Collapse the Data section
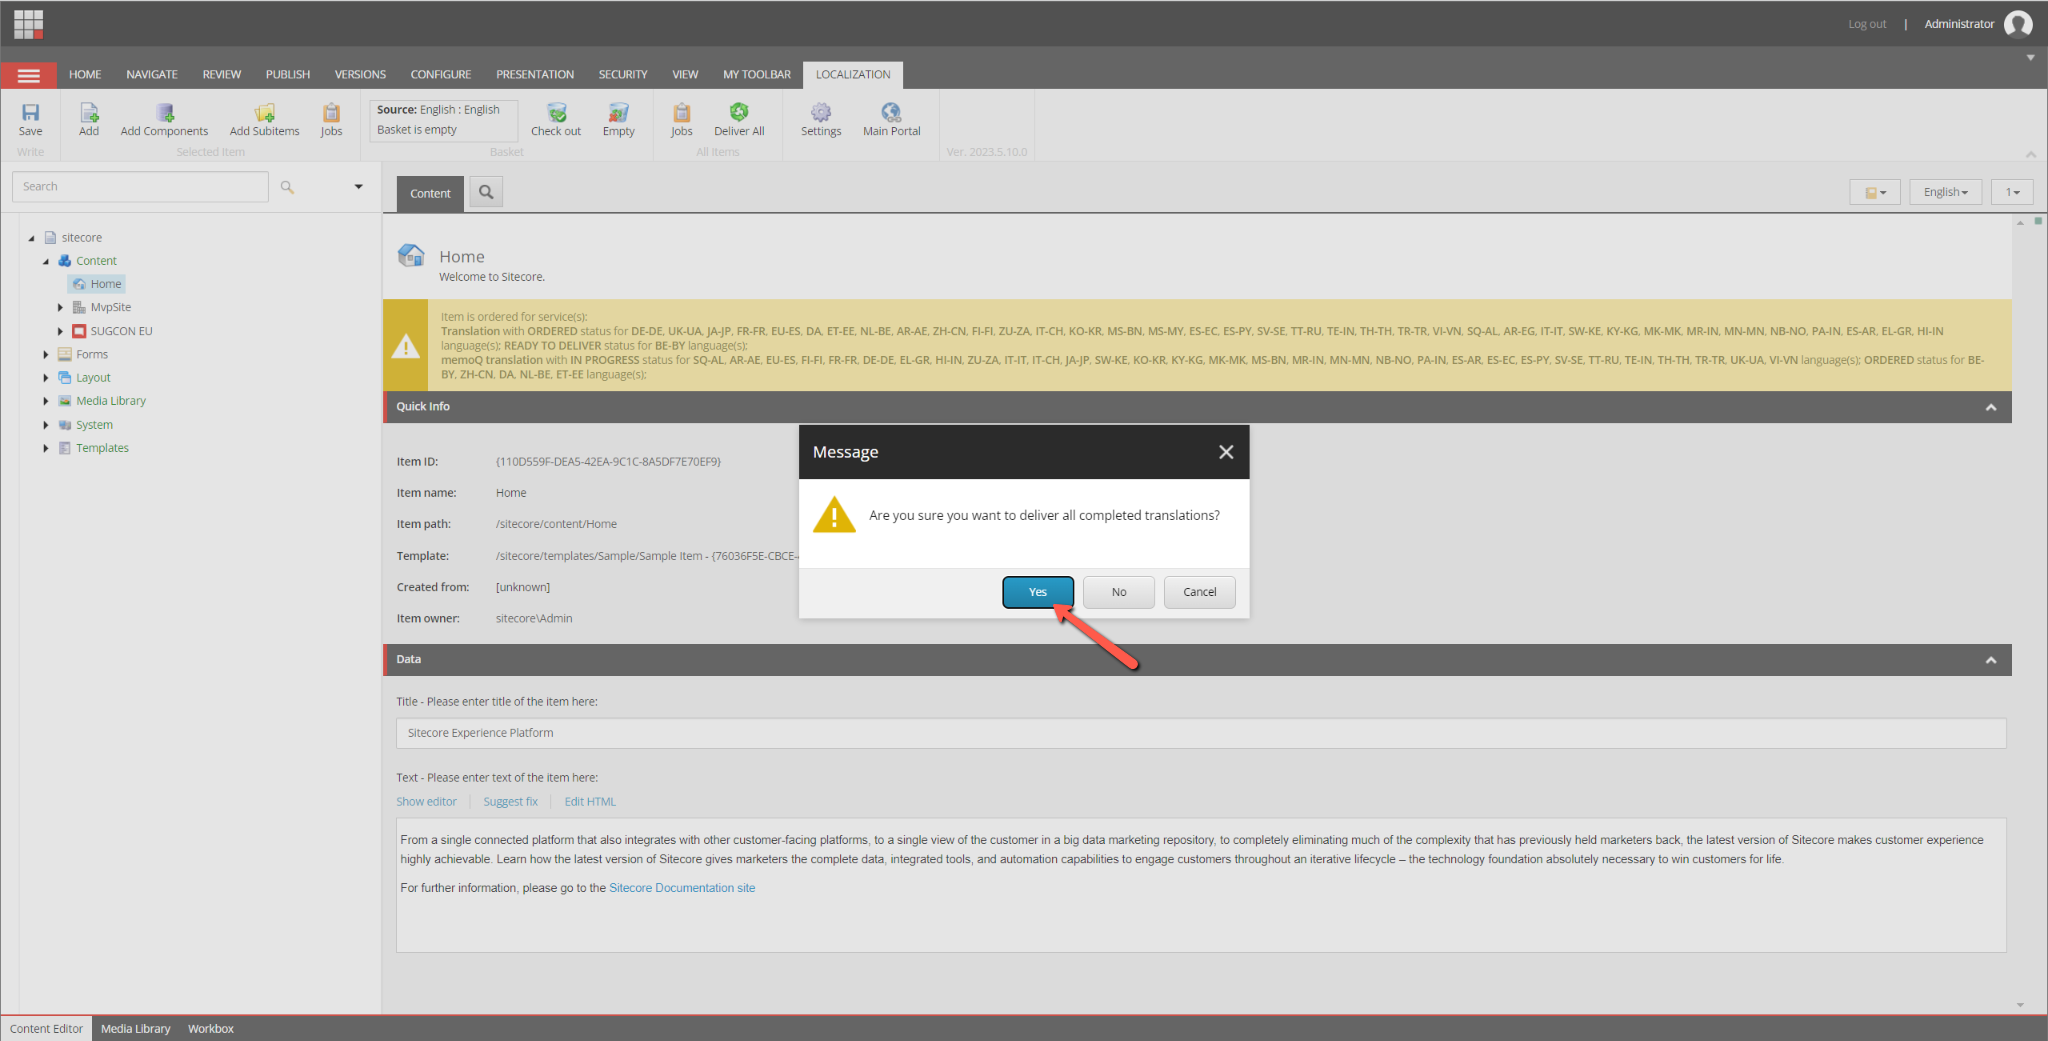 tap(1991, 660)
